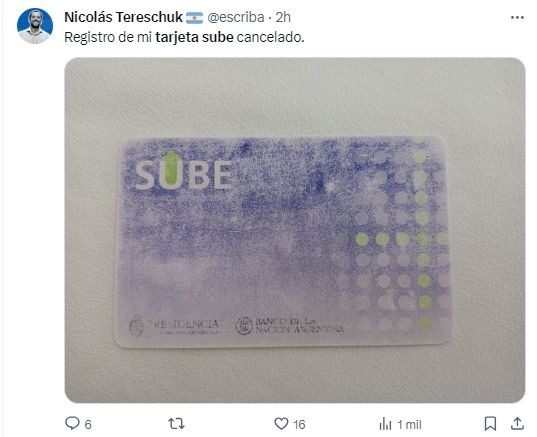The width and height of the screenshot is (537, 437).
Task: Click the Argentina flag emoji beside name
Action: [x=195, y=18]
